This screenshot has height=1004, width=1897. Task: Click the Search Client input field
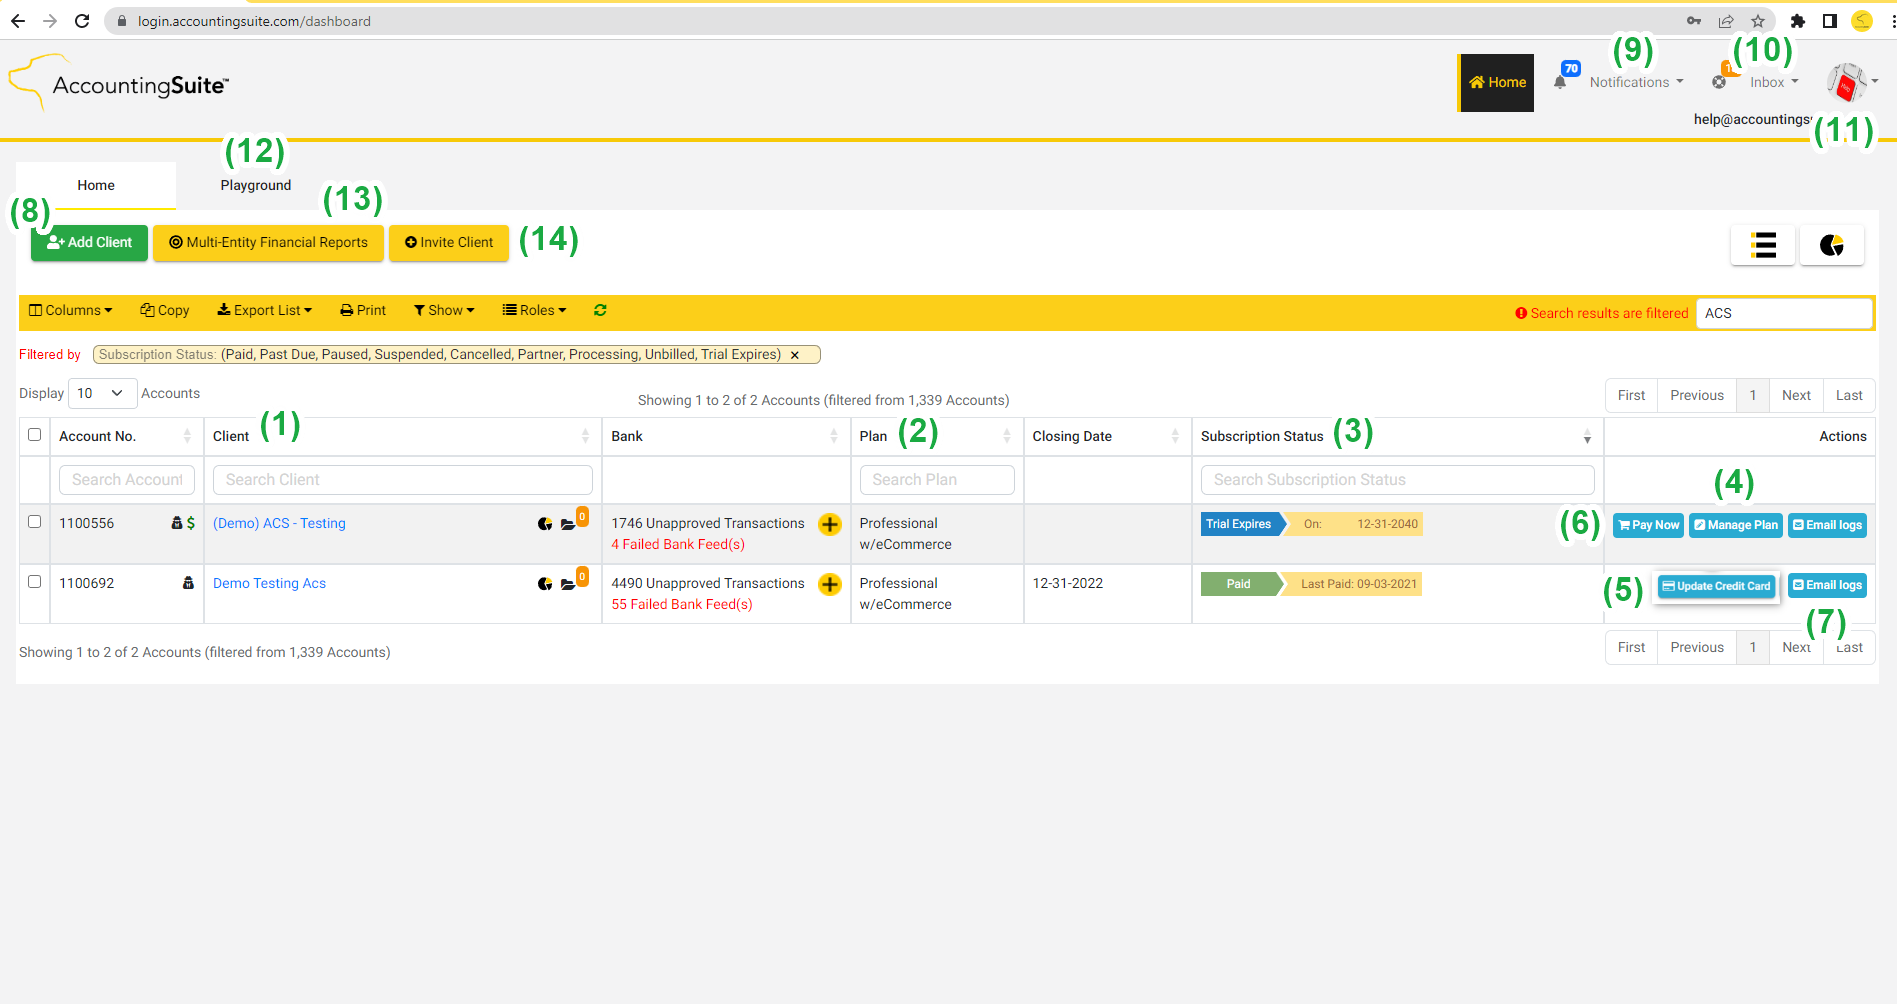402,480
